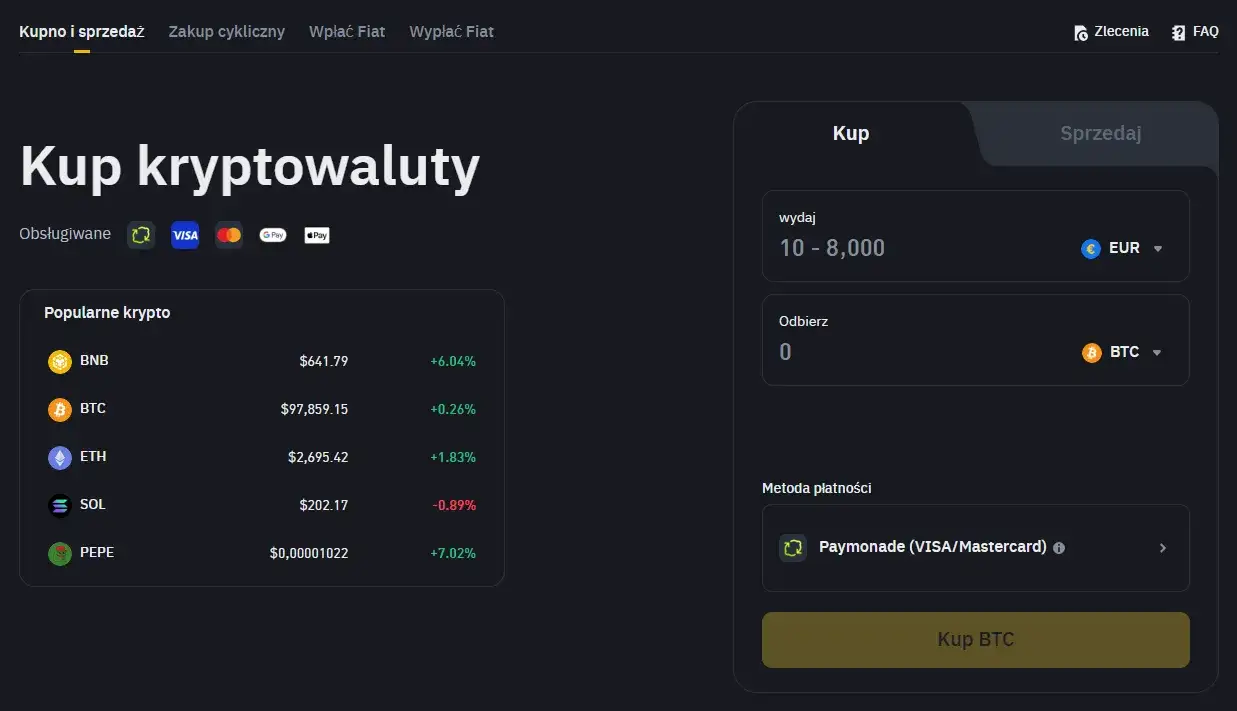This screenshot has width=1237, height=711.
Task: Select the Google Pay icon
Action: (x=273, y=235)
